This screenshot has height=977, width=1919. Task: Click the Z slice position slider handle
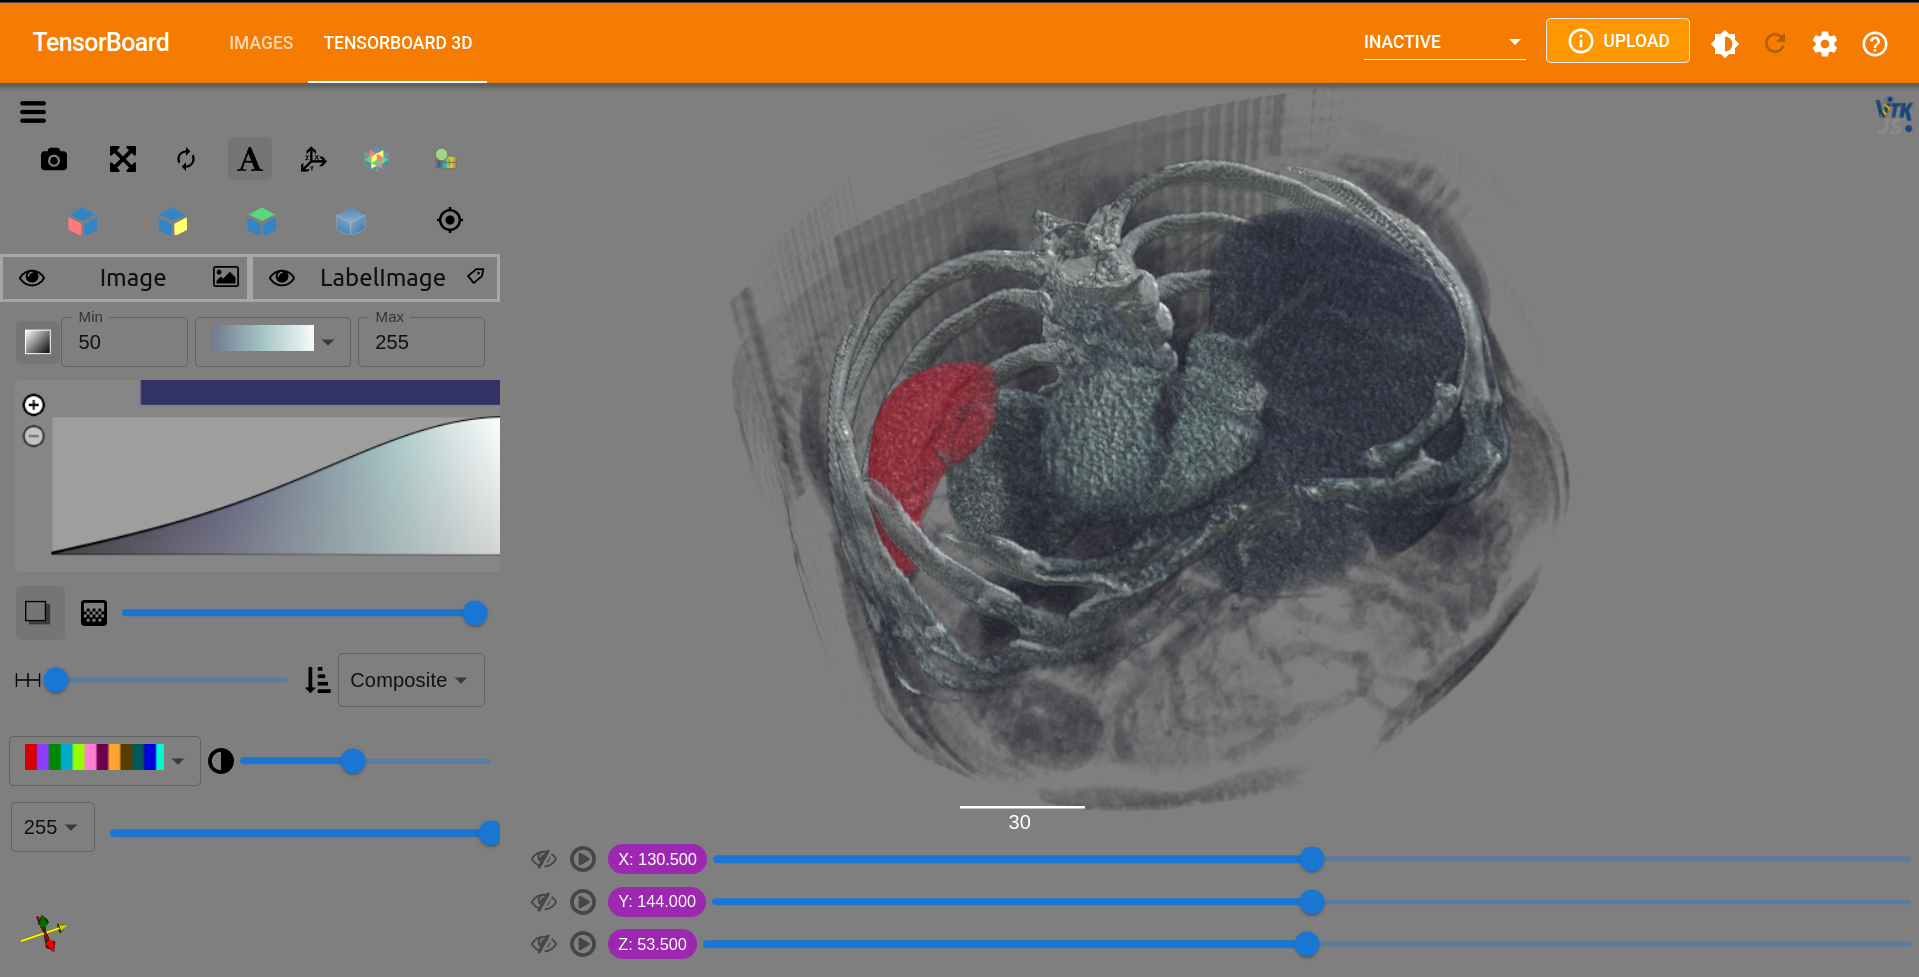pyautogui.click(x=1306, y=944)
